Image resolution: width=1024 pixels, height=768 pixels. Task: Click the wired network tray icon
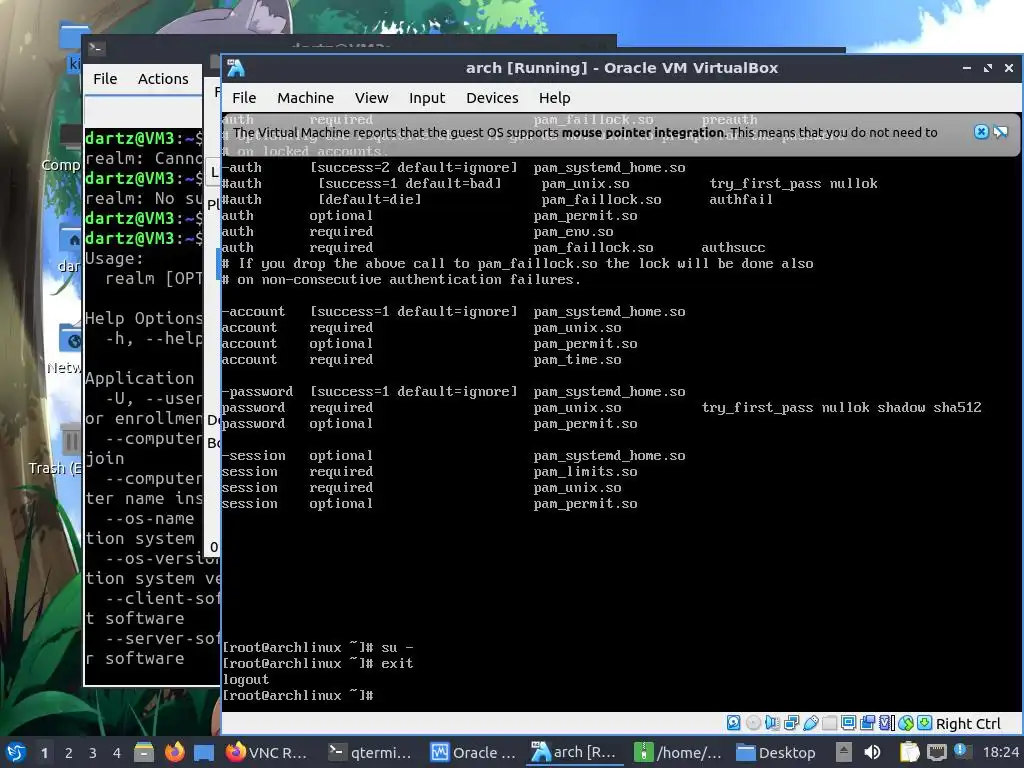(x=936, y=752)
